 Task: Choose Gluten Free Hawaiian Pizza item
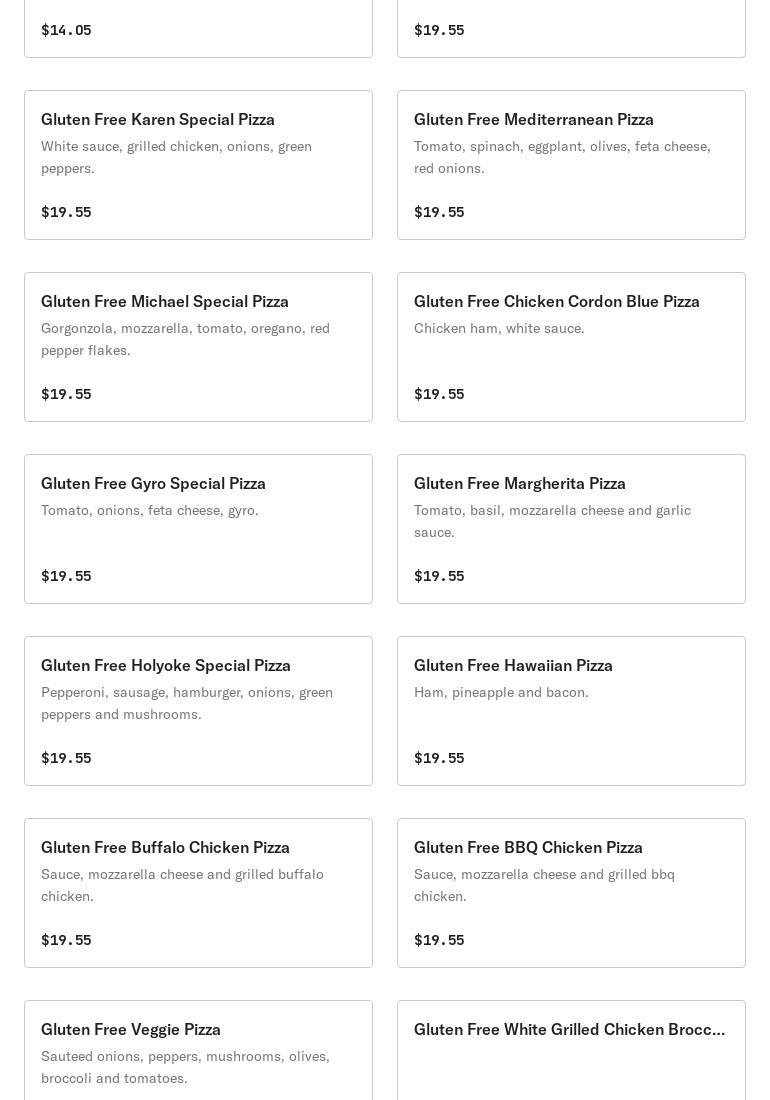tap(571, 711)
